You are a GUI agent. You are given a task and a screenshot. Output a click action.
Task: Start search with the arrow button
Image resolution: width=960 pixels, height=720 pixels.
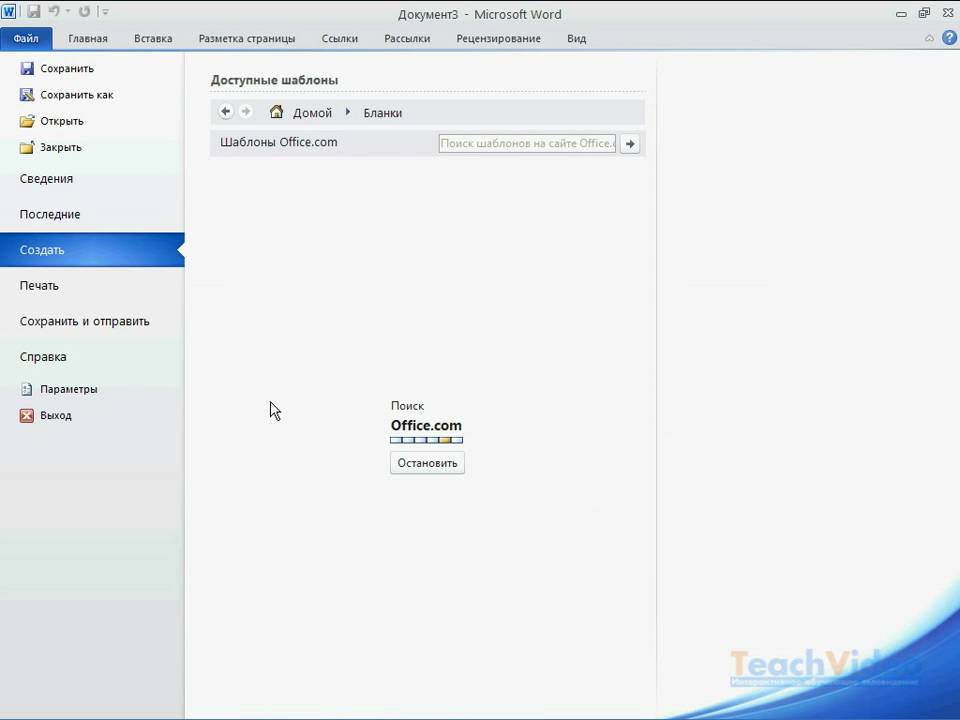click(630, 144)
